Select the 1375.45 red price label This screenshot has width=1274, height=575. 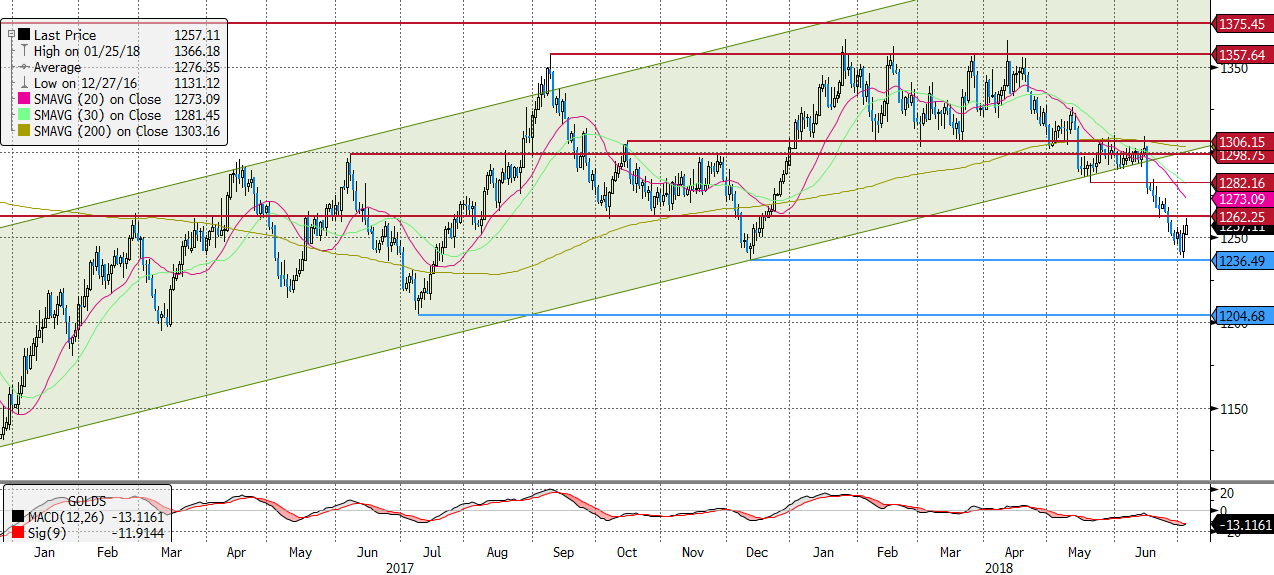[1241, 22]
